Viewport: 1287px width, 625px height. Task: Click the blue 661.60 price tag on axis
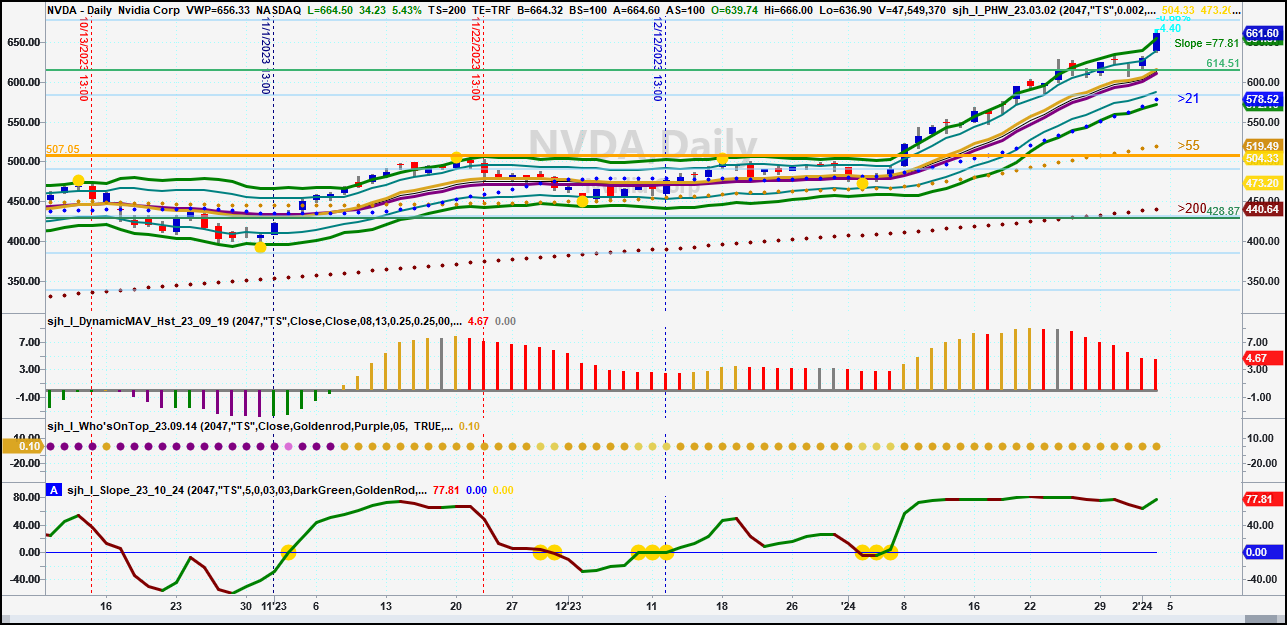point(1262,33)
